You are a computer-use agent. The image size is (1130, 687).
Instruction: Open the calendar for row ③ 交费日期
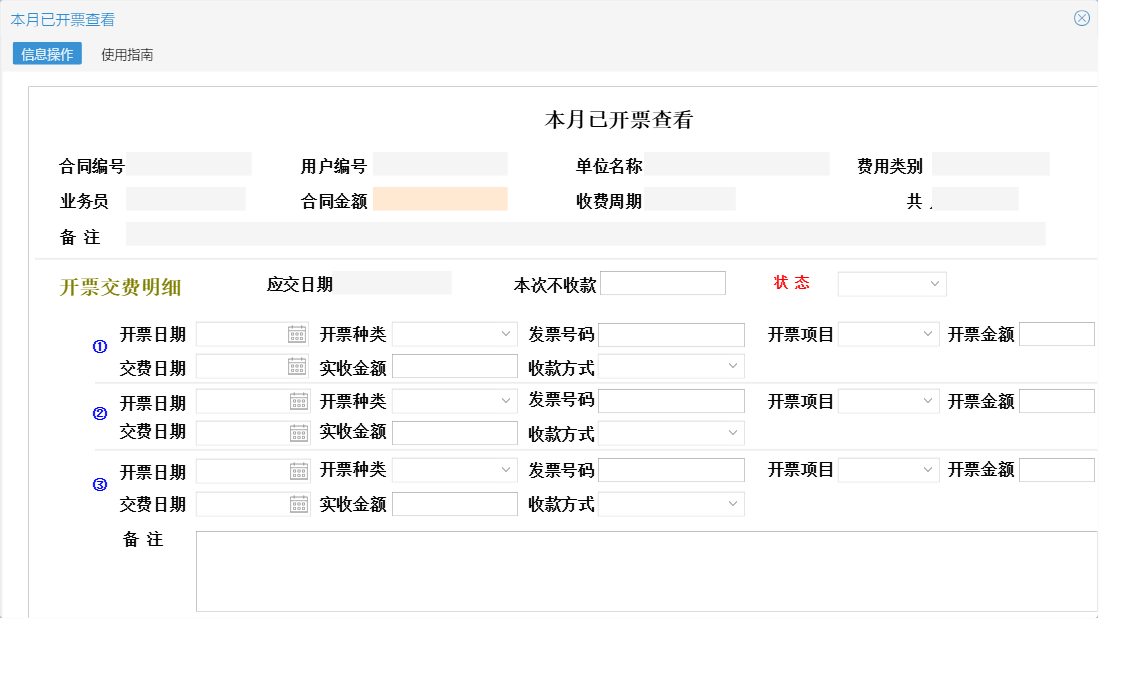298,503
